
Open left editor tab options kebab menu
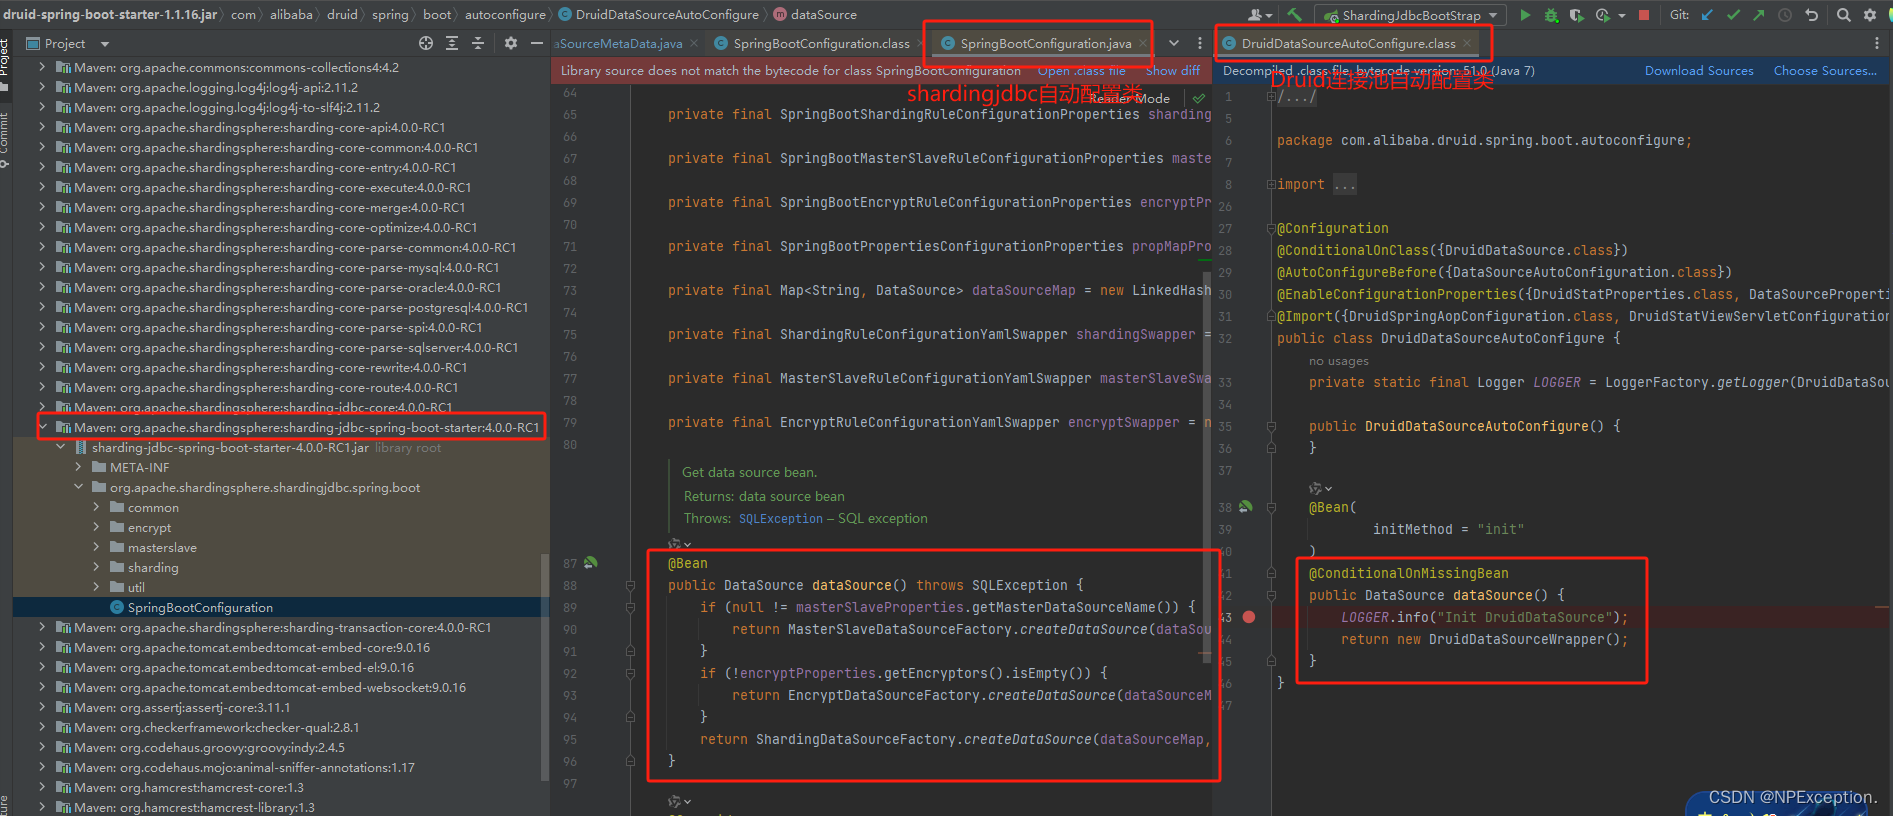click(1200, 43)
